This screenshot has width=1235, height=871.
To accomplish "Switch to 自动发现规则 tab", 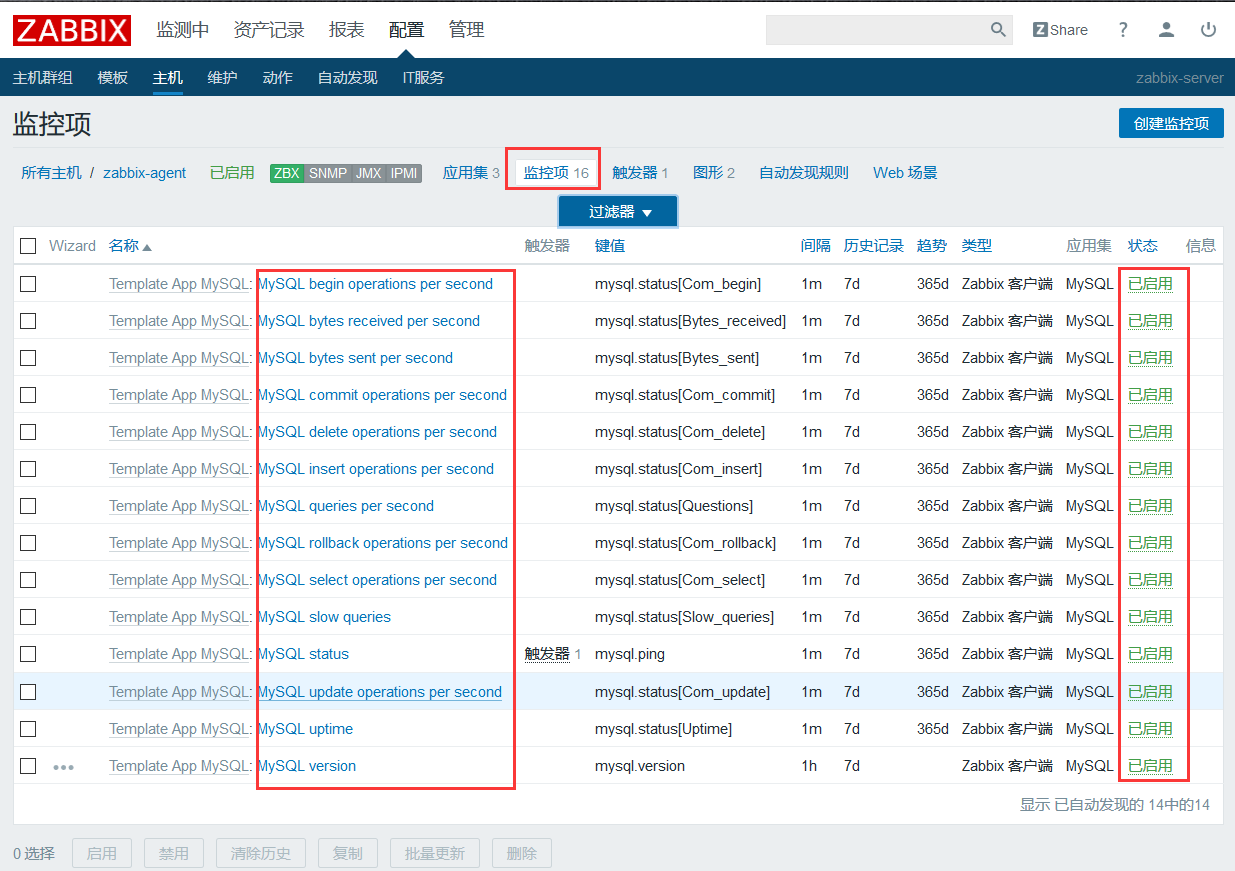I will [804, 173].
